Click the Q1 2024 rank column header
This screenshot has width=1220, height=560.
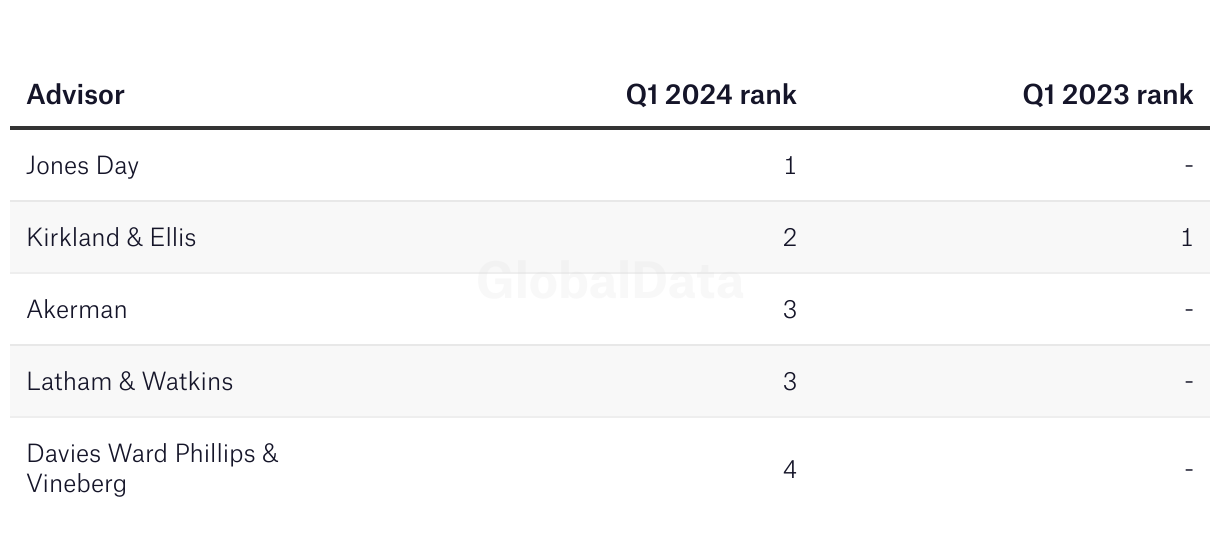pyautogui.click(x=711, y=95)
